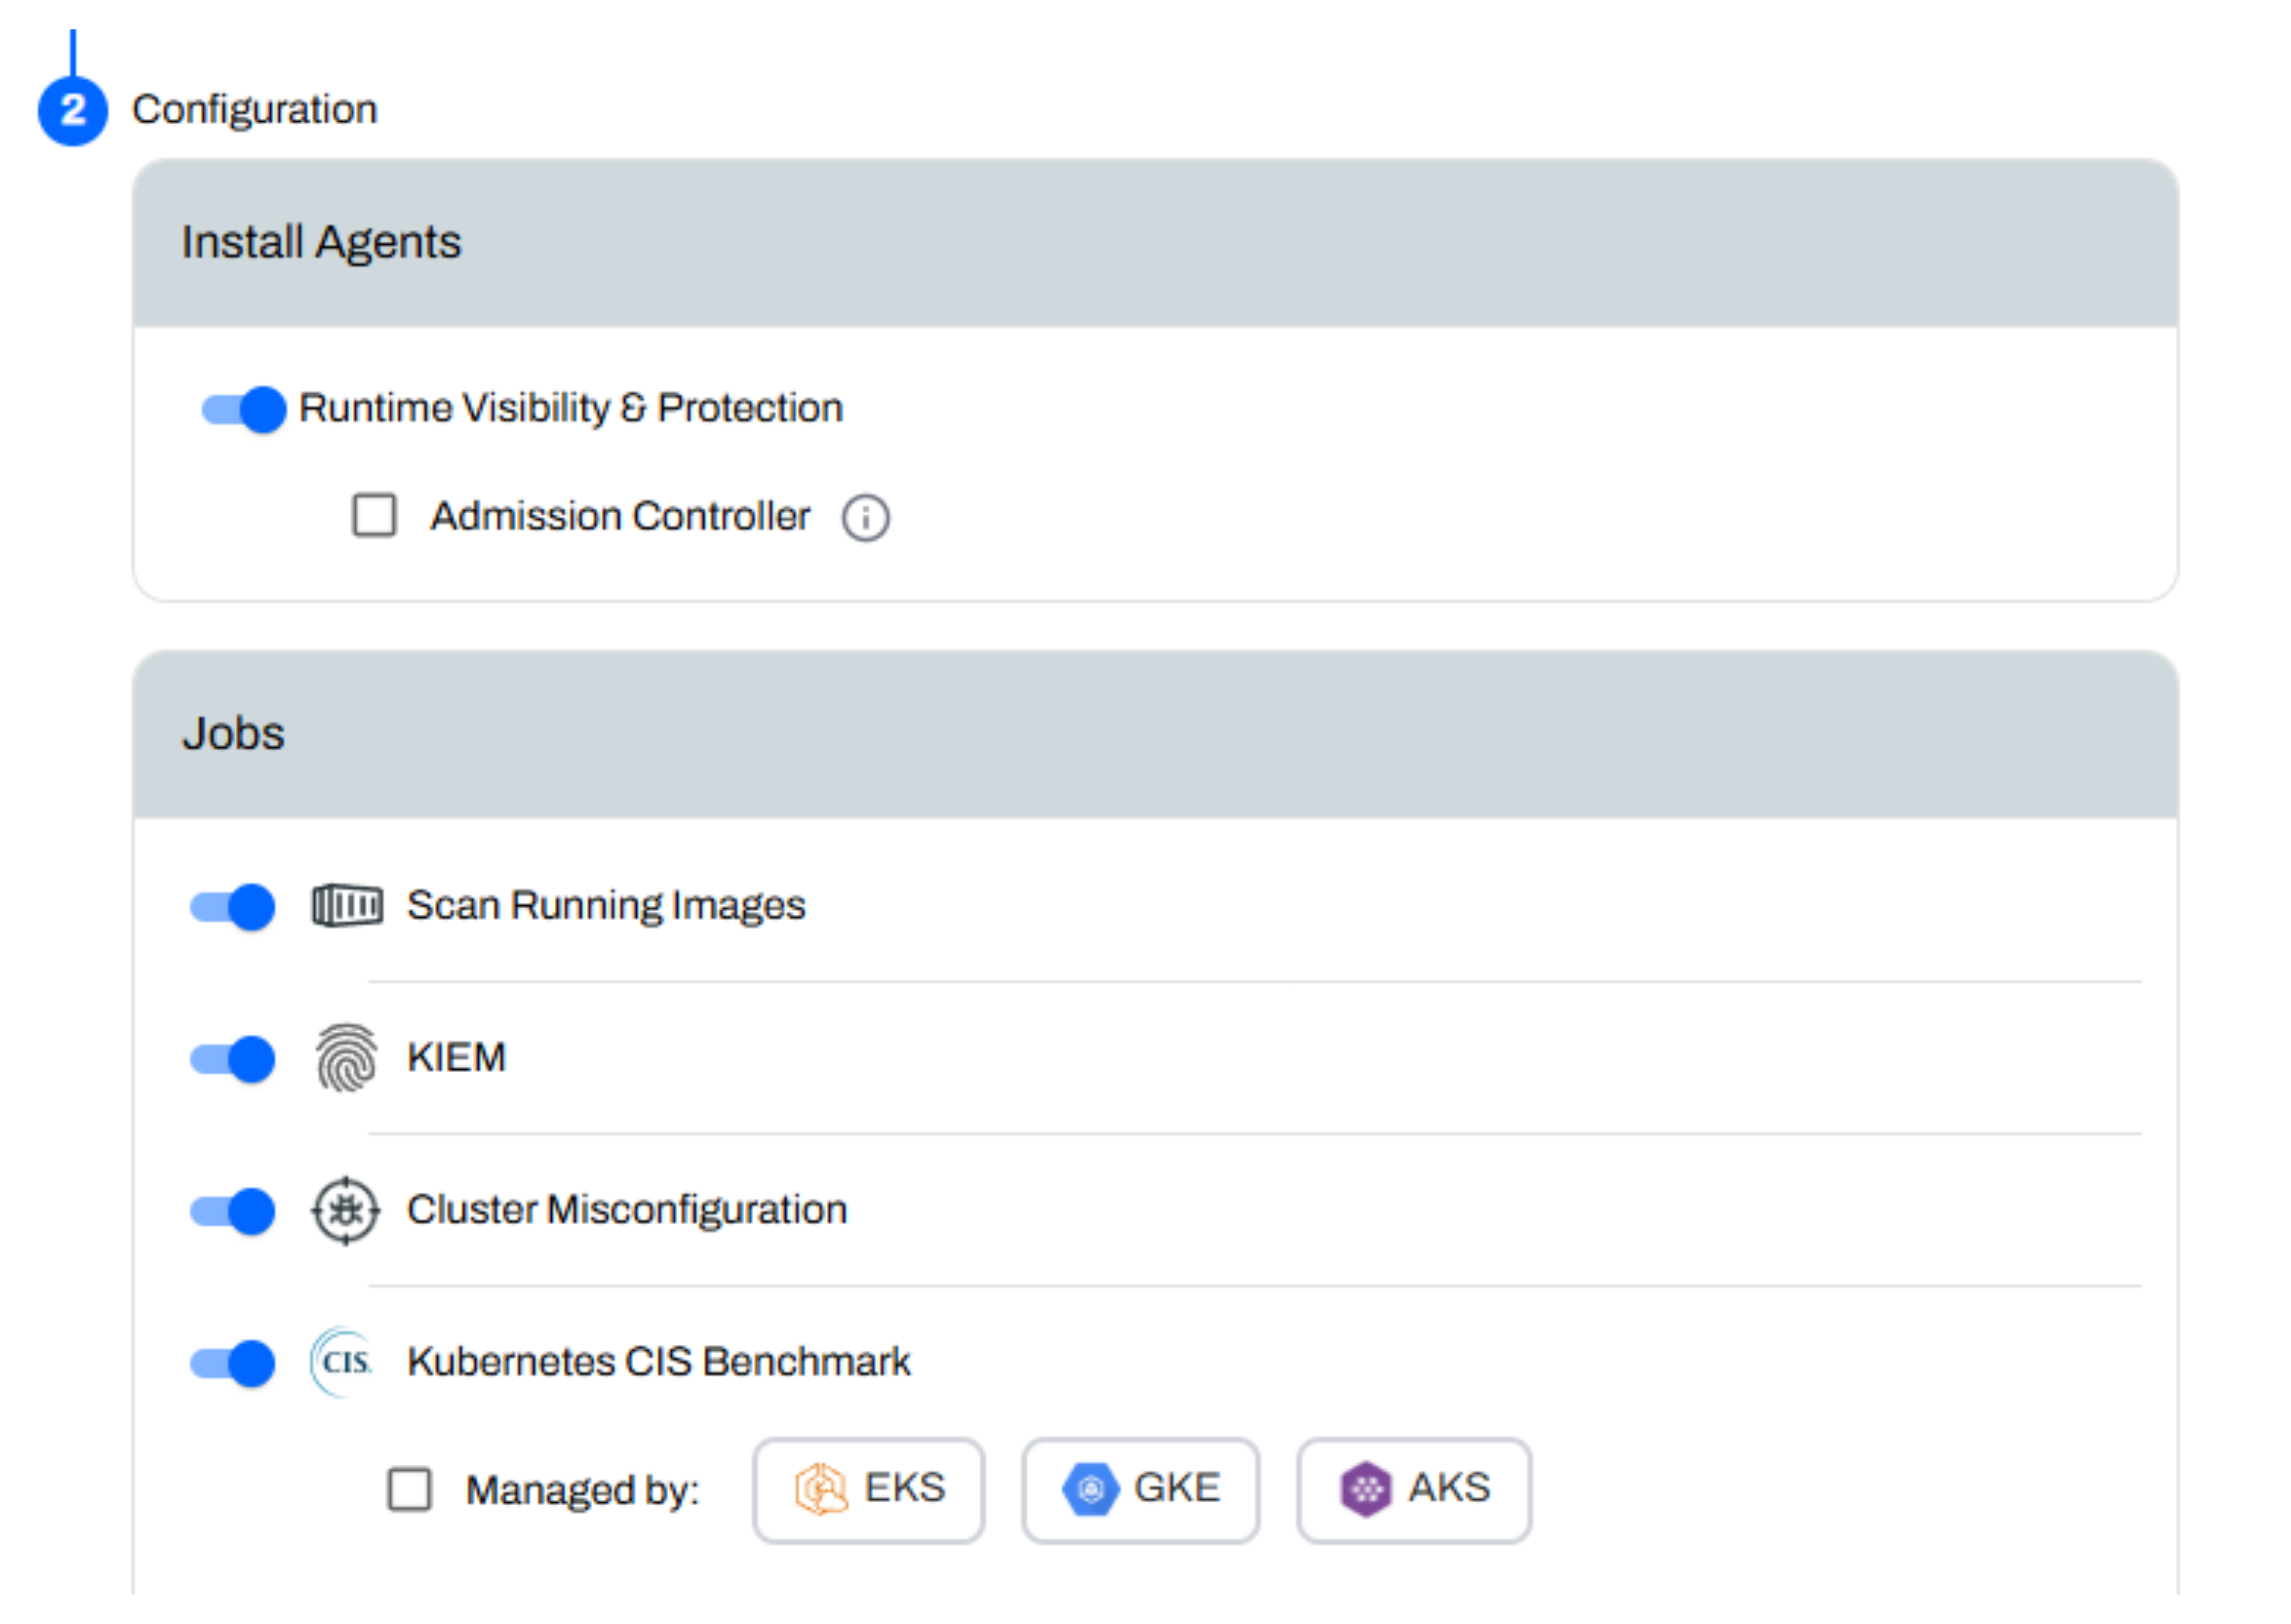Click the step 2 Configuration circle

pyautogui.click(x=73, y=110)
